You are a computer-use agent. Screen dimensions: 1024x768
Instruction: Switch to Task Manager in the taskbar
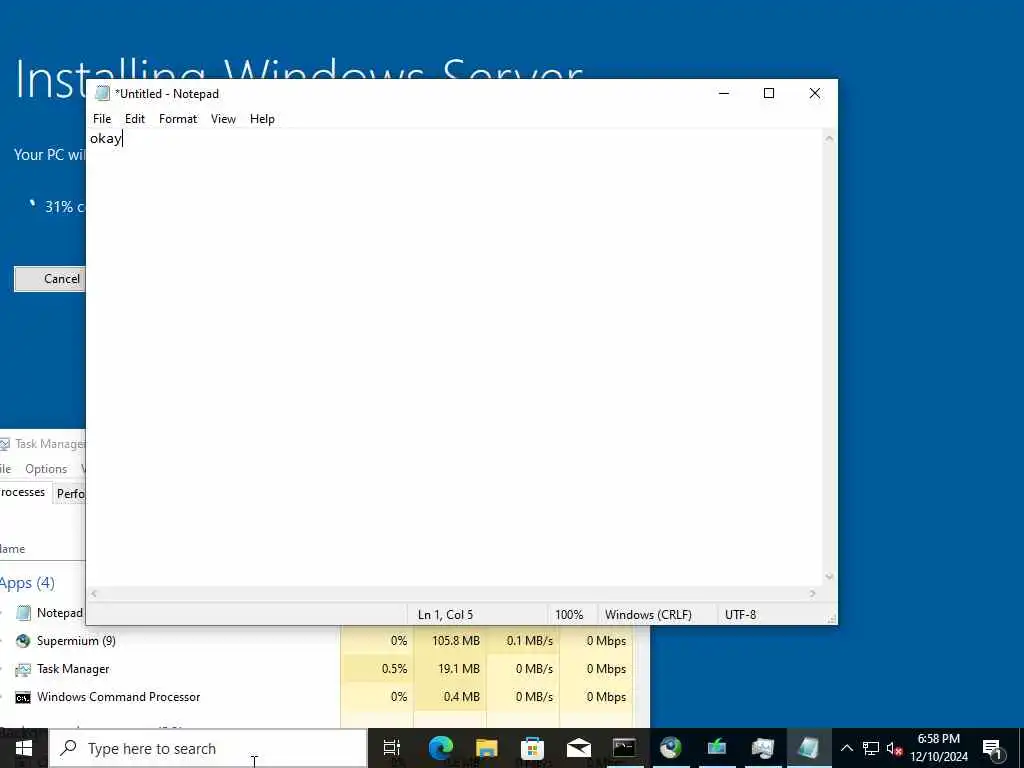click(763, 748)
